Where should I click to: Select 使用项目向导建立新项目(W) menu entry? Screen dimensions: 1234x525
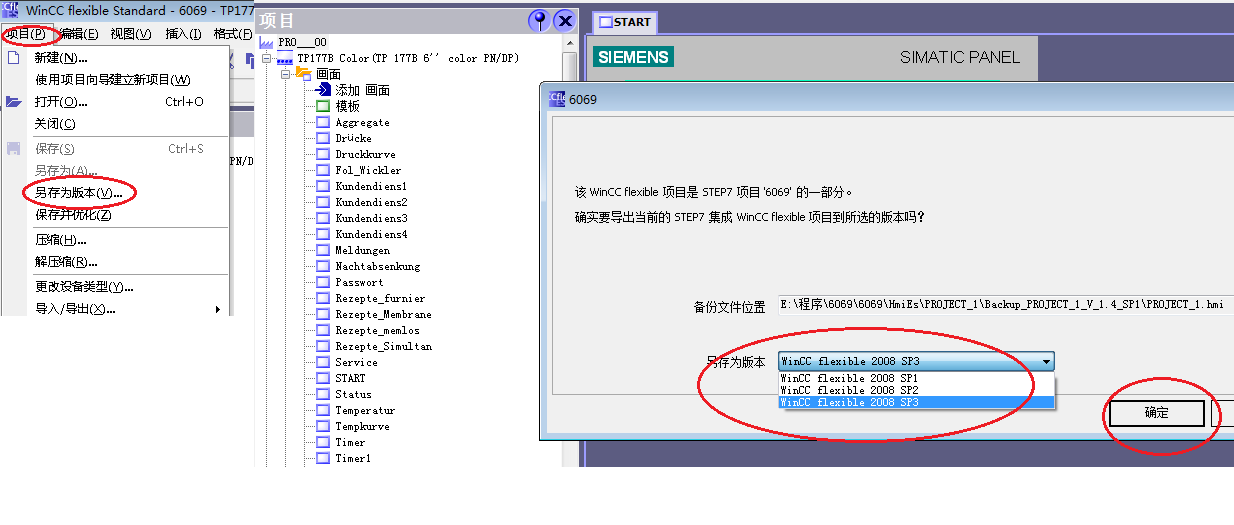tap(113, 80)
